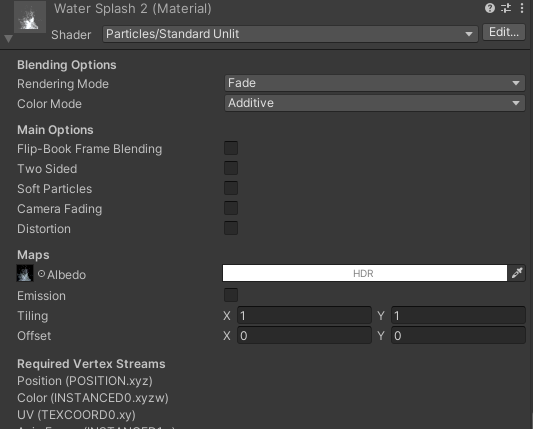Open the material help reference icon

coord(489,8)
